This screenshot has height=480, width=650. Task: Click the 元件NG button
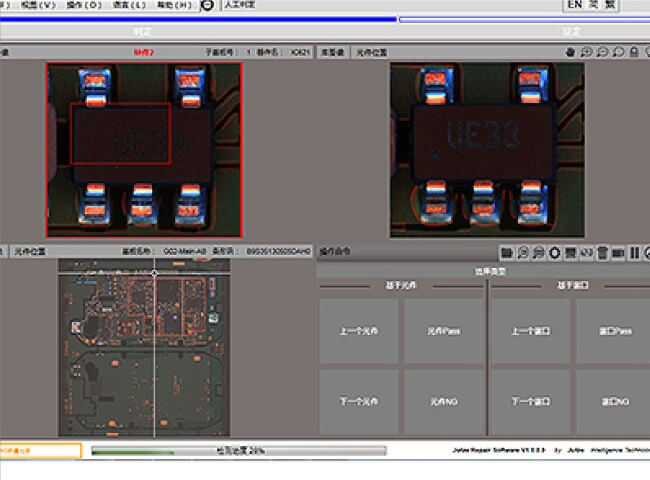441,402
